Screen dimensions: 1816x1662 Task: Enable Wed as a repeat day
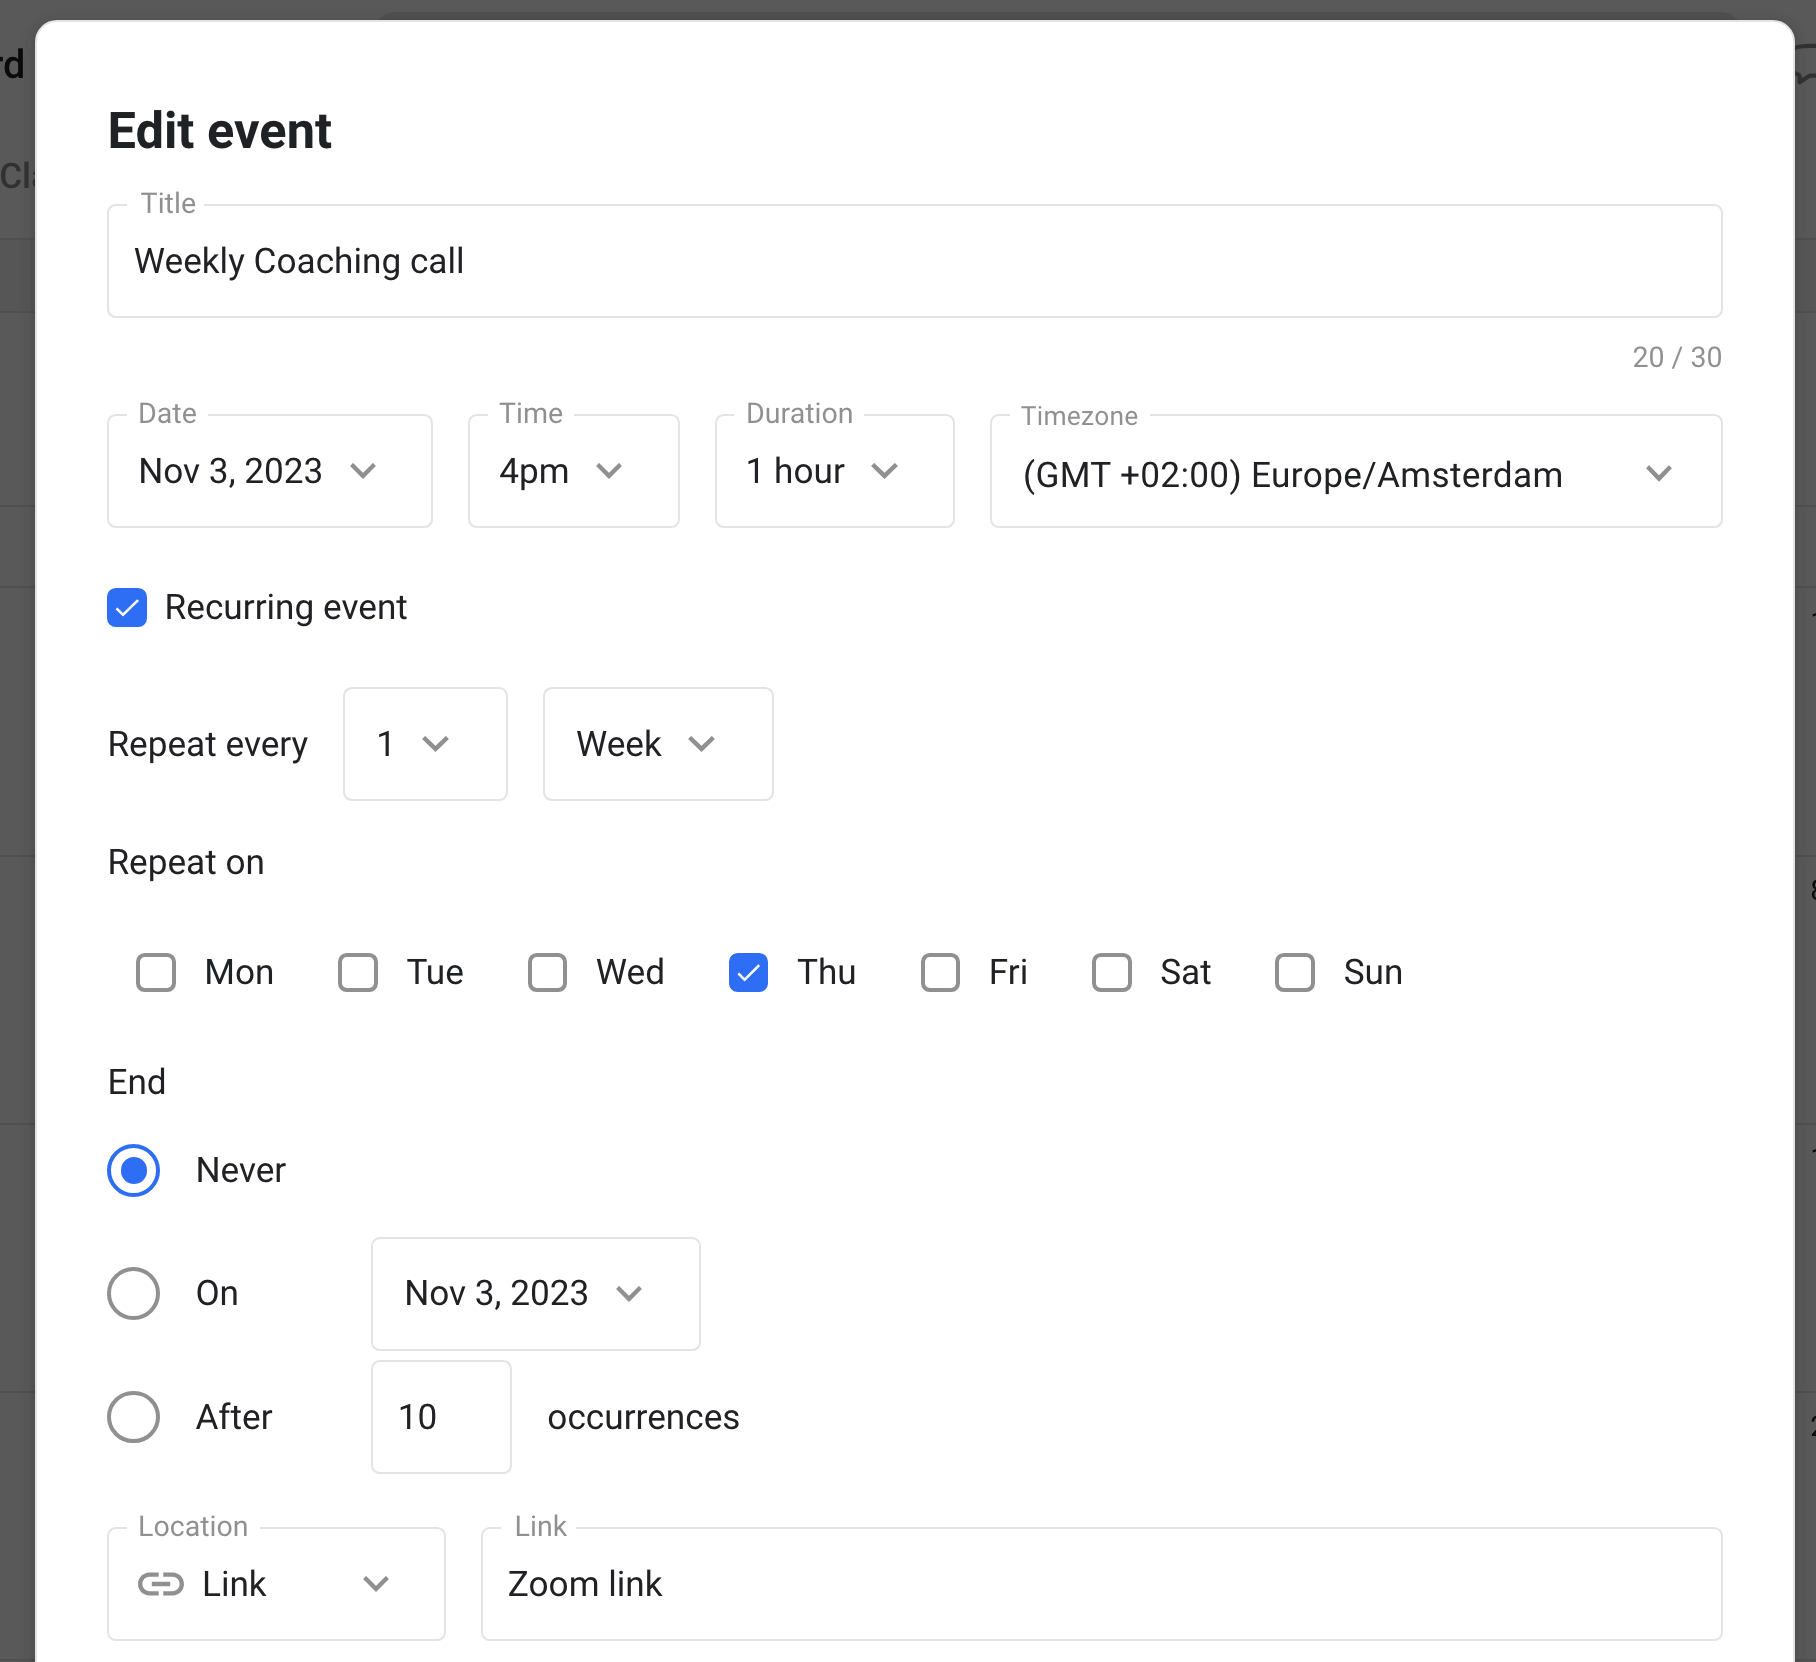[547, 971]
